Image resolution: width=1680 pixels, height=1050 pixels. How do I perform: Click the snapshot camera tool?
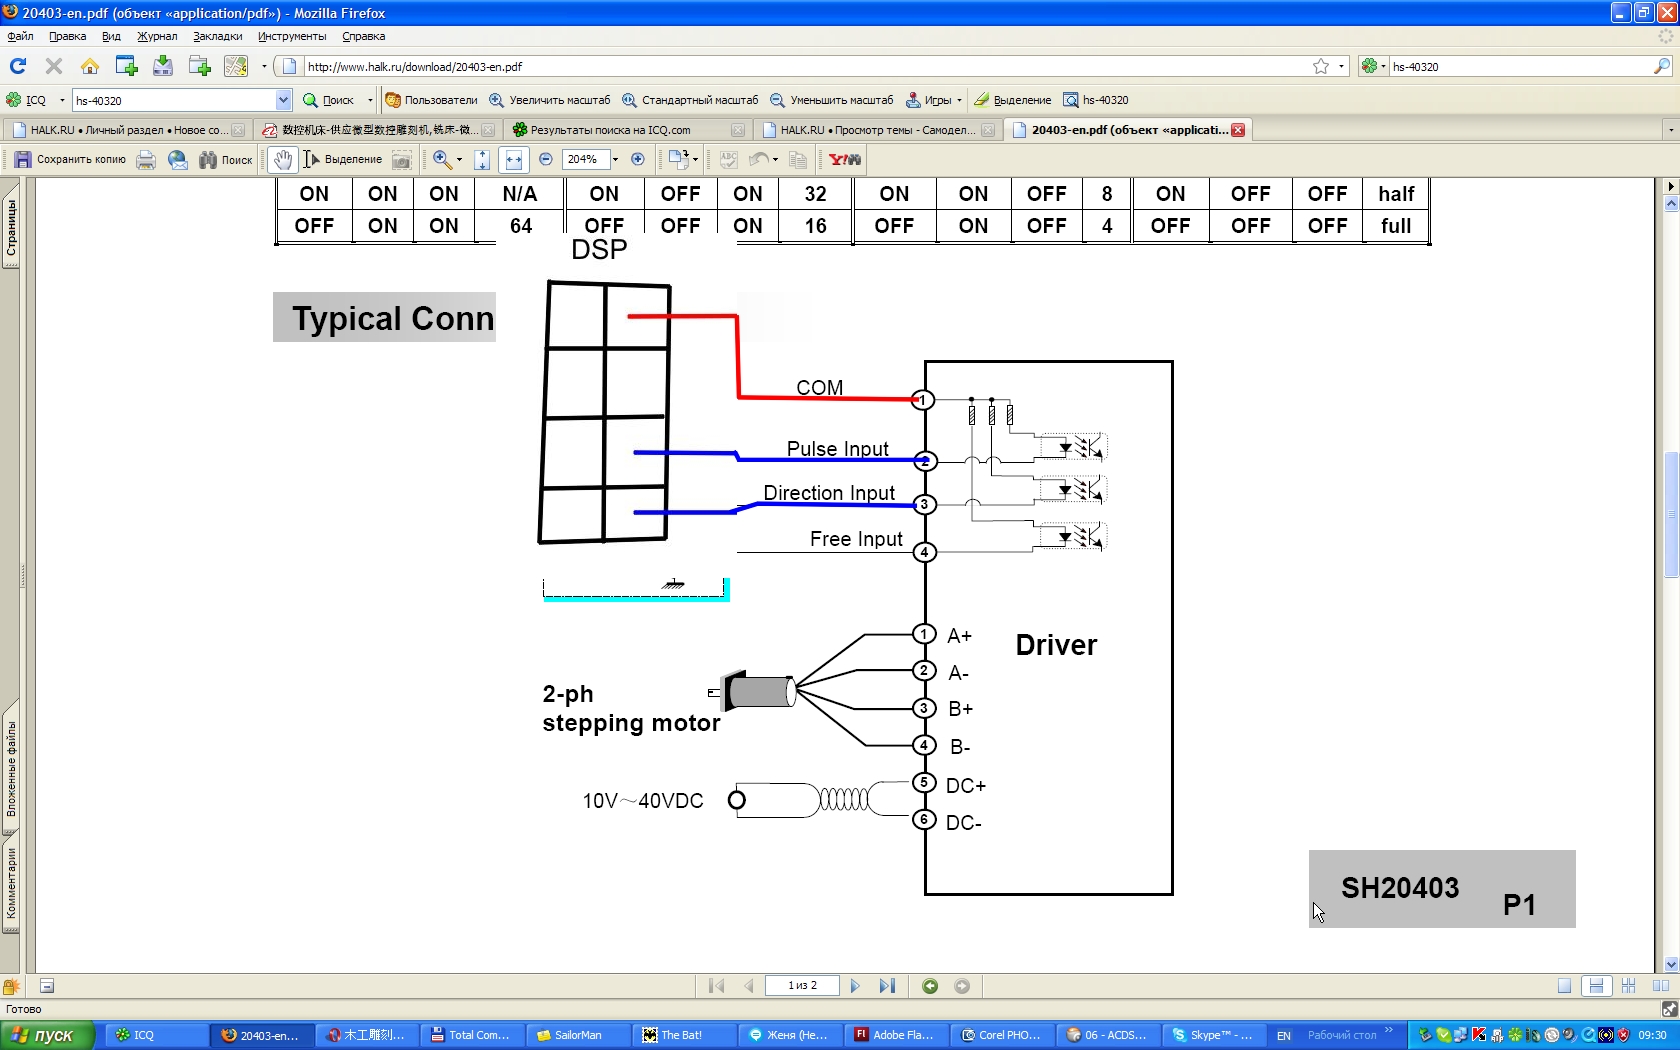coord(401,160)
